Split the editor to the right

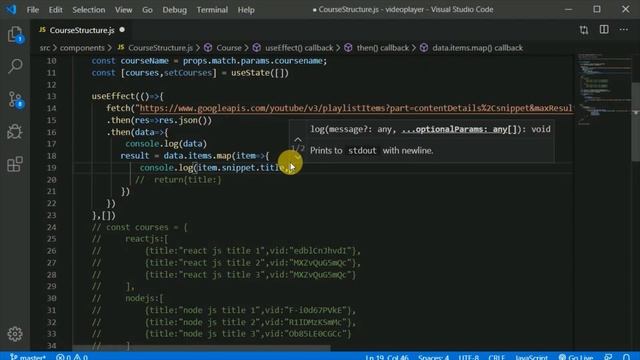pyautogui.click(x=604, y=29)
